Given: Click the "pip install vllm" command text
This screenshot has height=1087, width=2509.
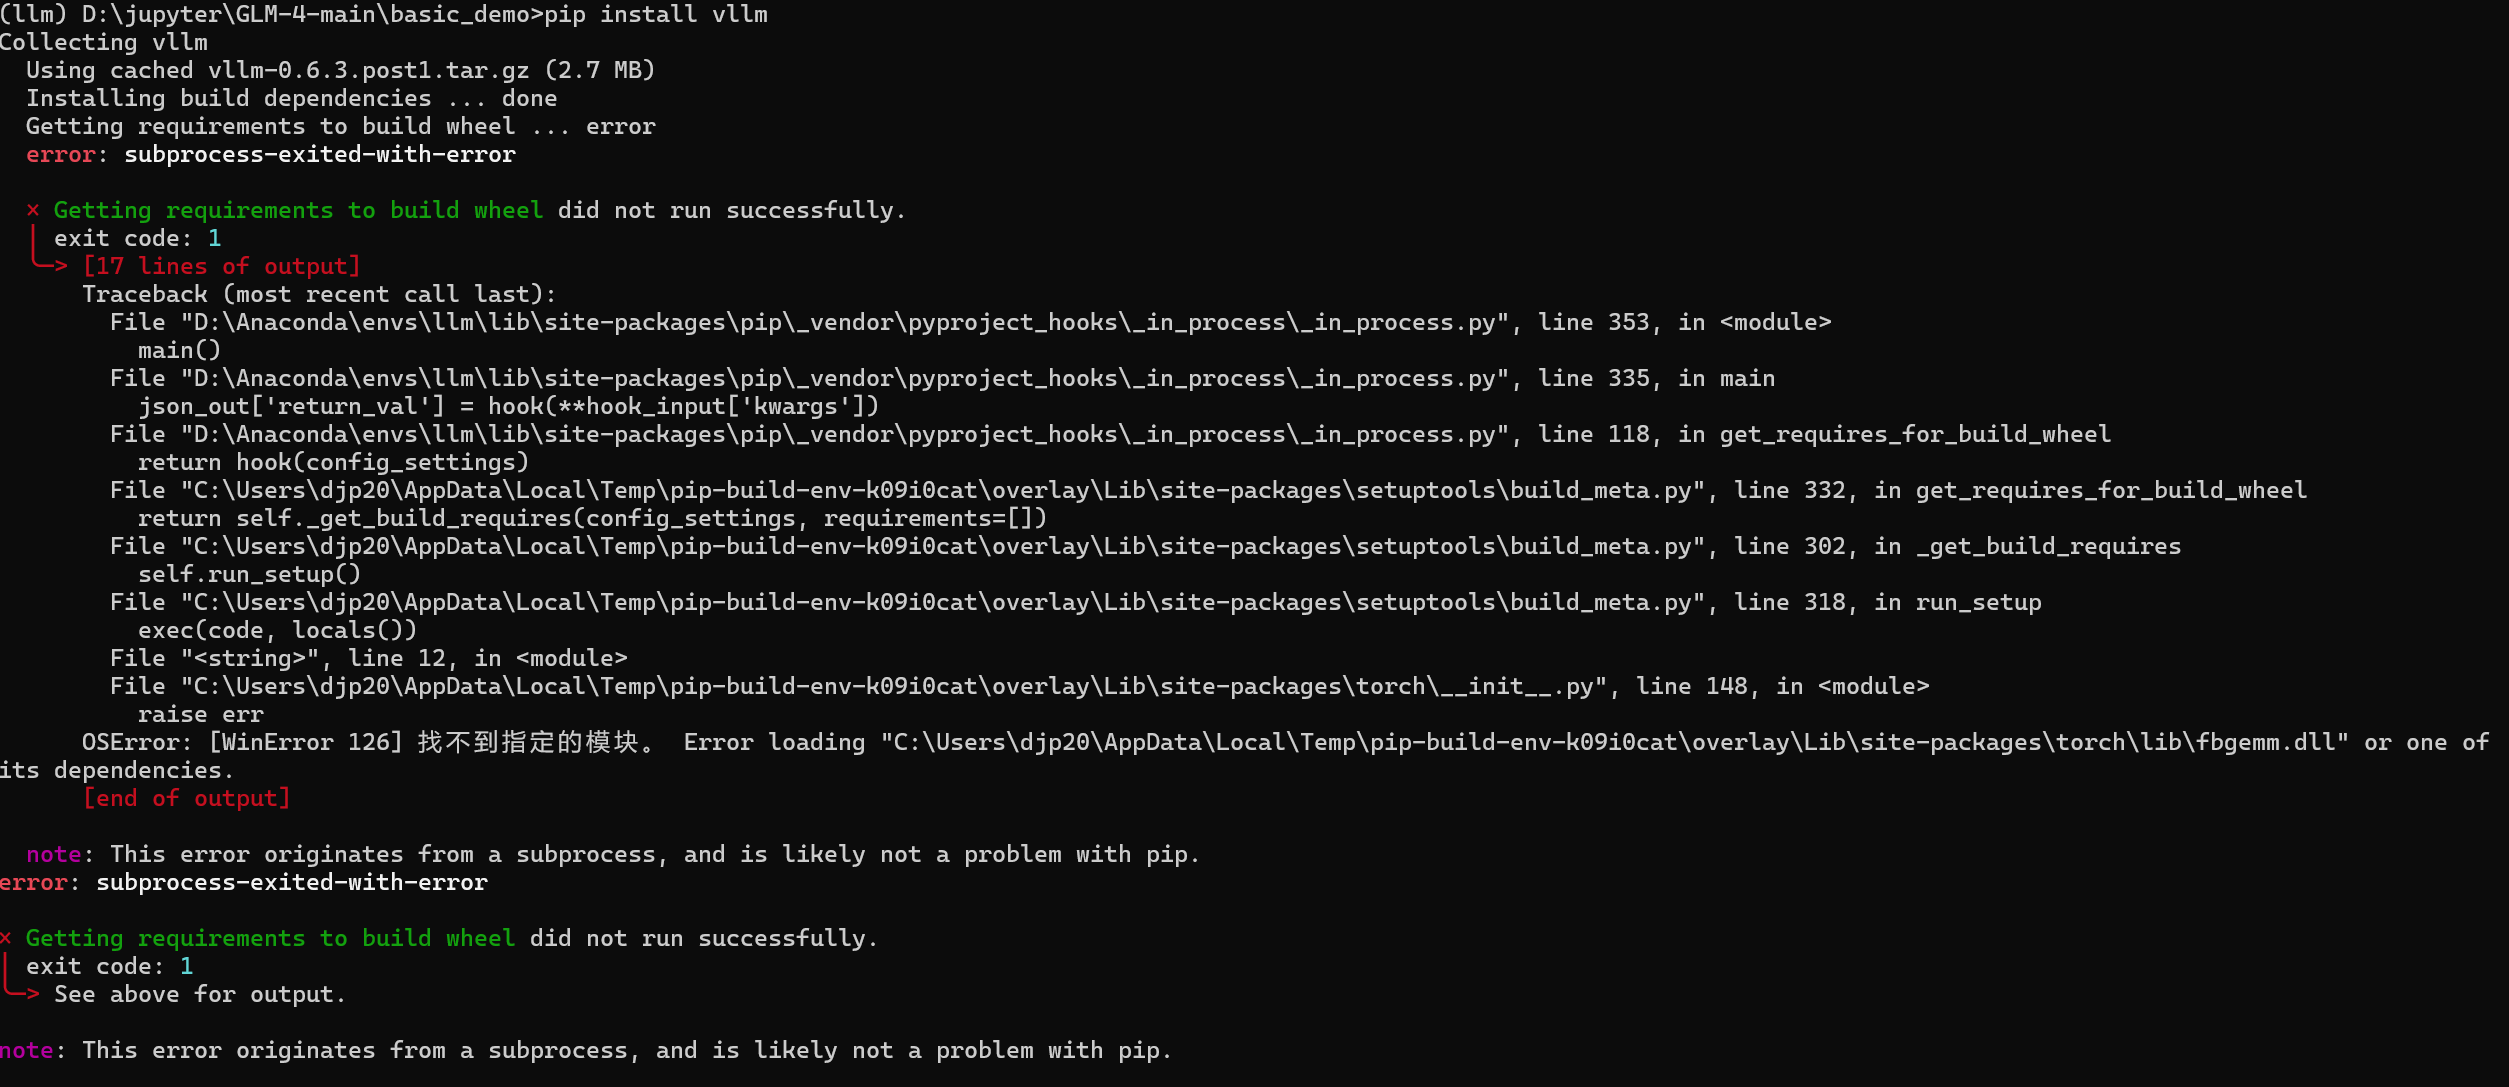Looking at the screenshot, I should click(656, 14).
